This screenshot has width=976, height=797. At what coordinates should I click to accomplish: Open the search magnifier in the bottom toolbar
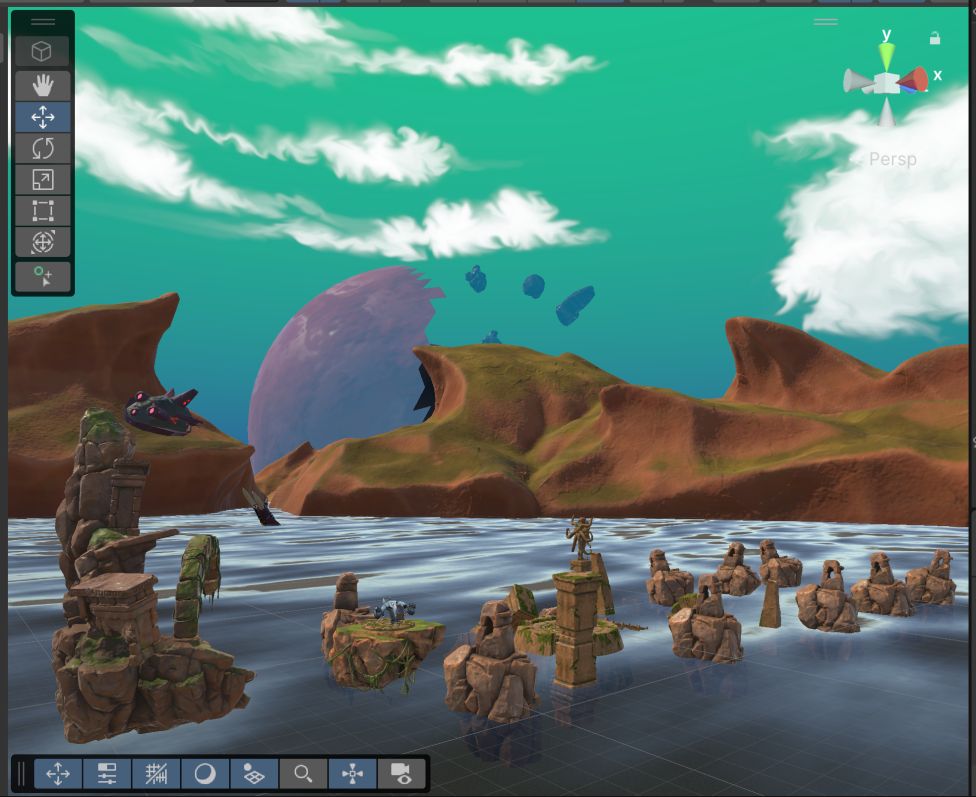(x=302, y=773)
